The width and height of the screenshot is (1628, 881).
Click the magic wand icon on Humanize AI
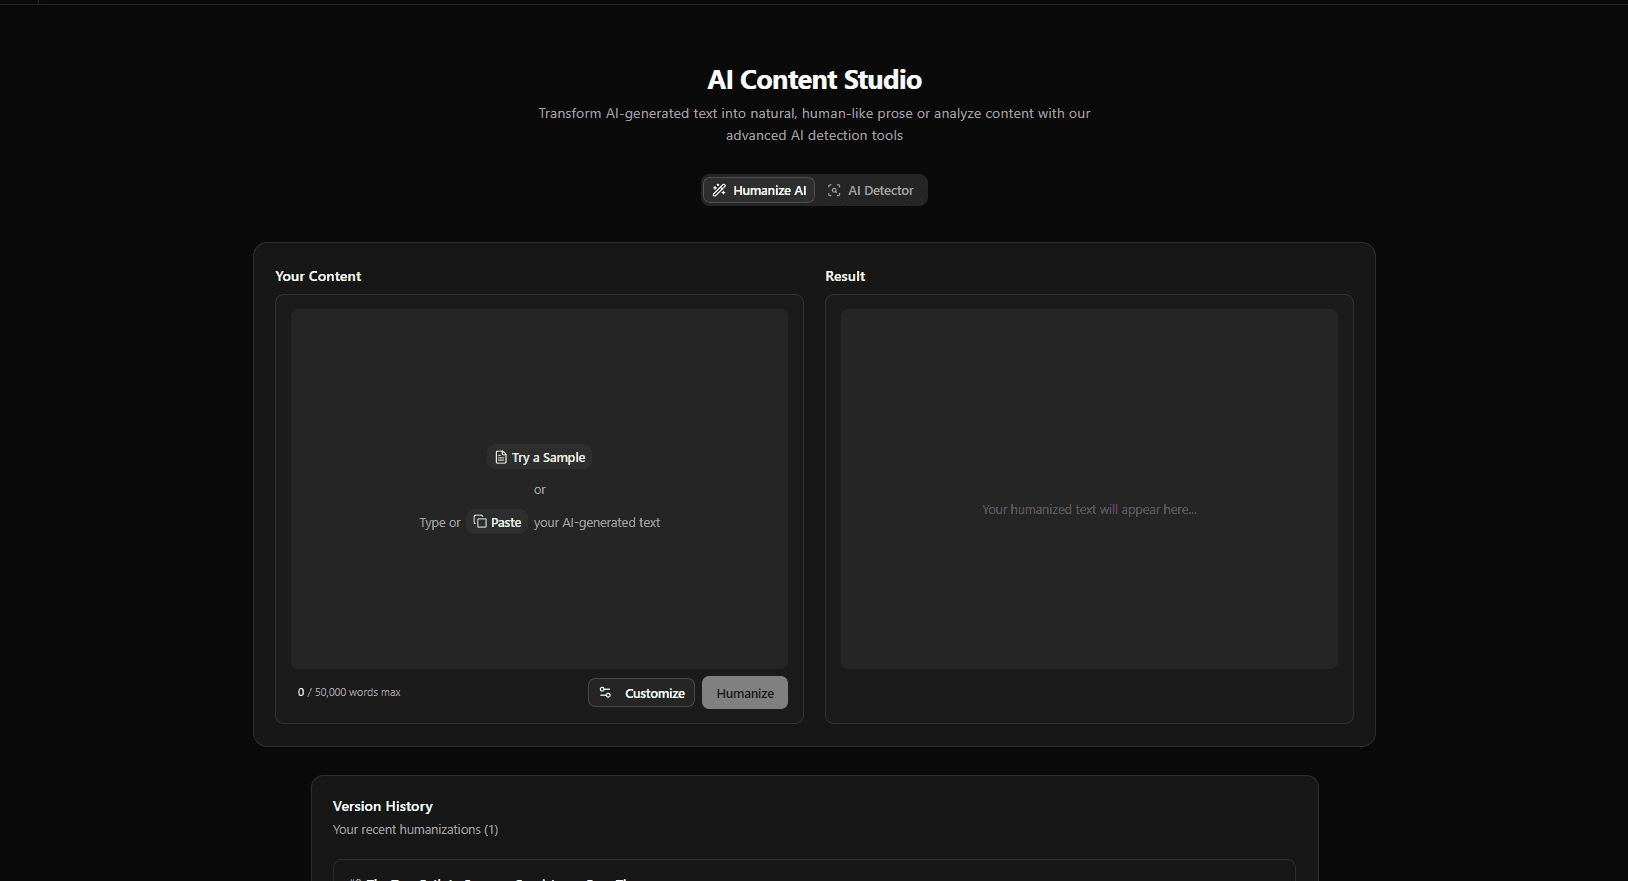(719, 190)
